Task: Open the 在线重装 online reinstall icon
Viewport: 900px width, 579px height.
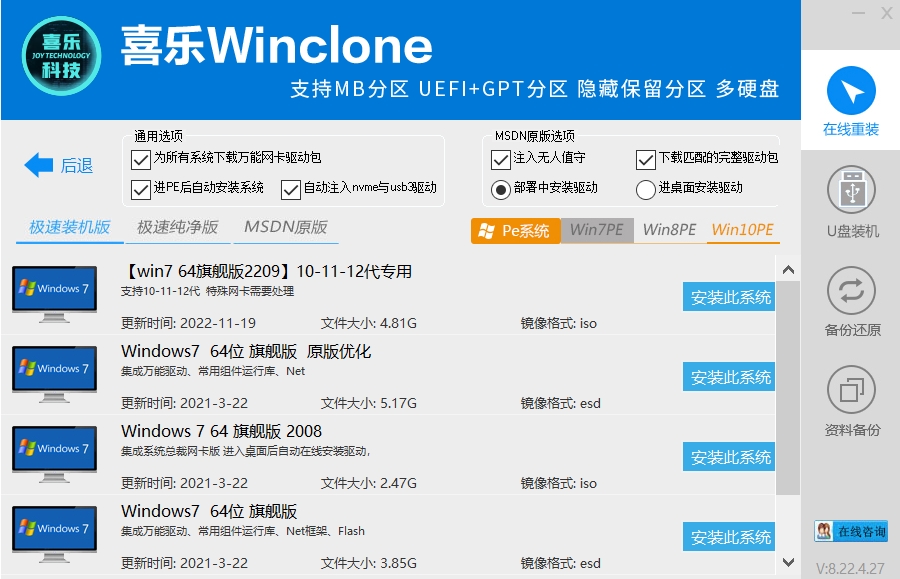Action: pos(851,91)
